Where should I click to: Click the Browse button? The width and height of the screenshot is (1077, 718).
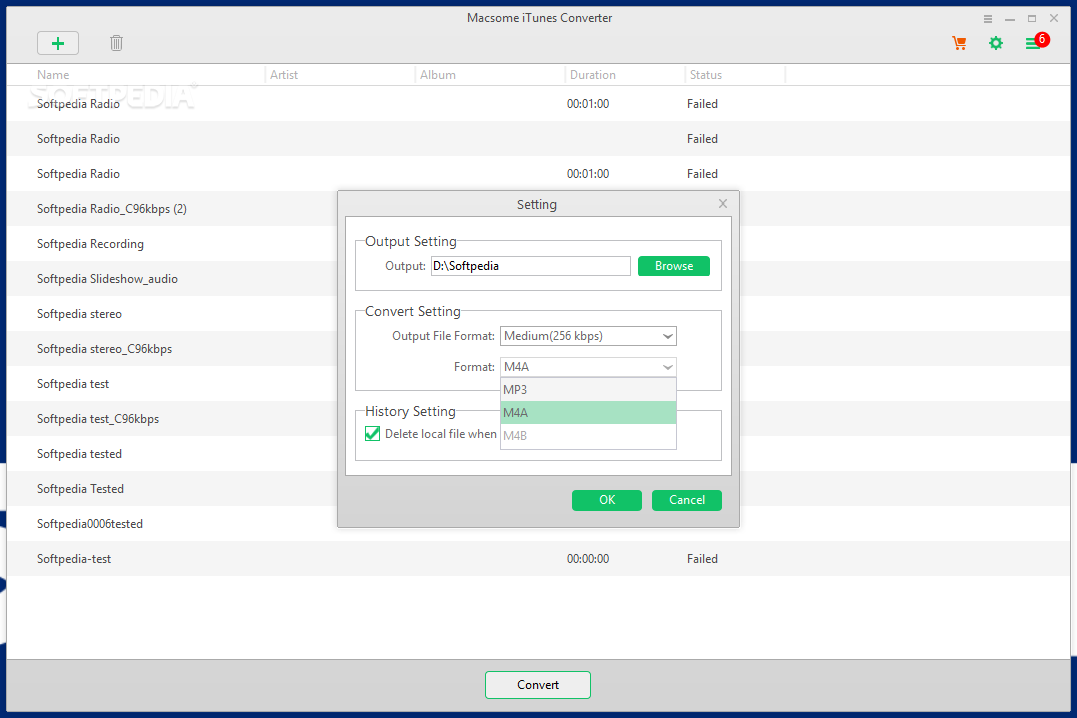673,266
